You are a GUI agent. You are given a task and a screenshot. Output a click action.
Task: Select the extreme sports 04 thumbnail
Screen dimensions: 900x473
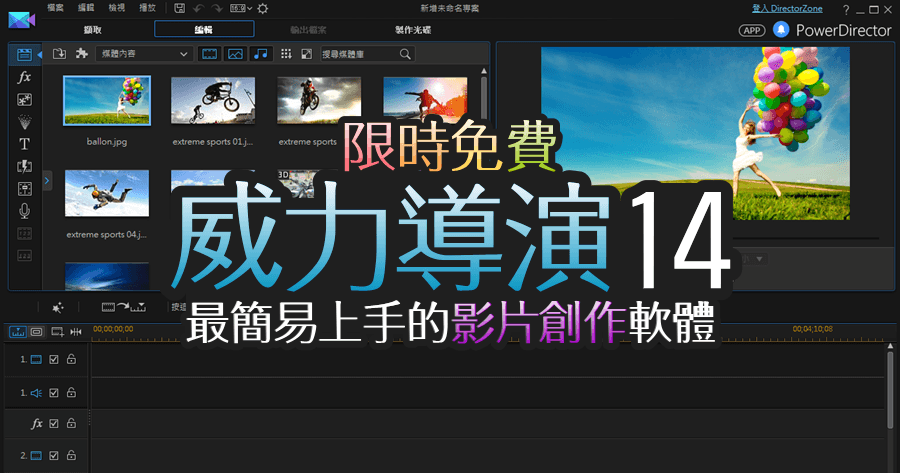click(x=107, y=193)
